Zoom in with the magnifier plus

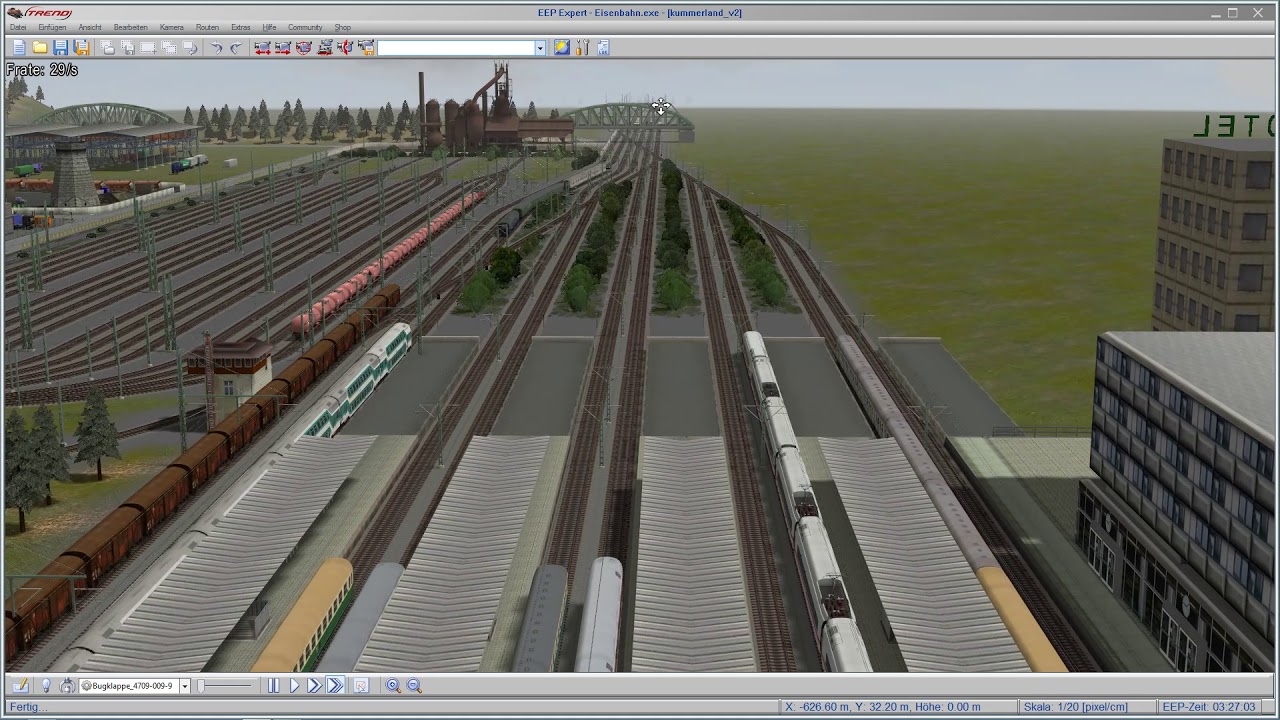(x=393, y=686)
